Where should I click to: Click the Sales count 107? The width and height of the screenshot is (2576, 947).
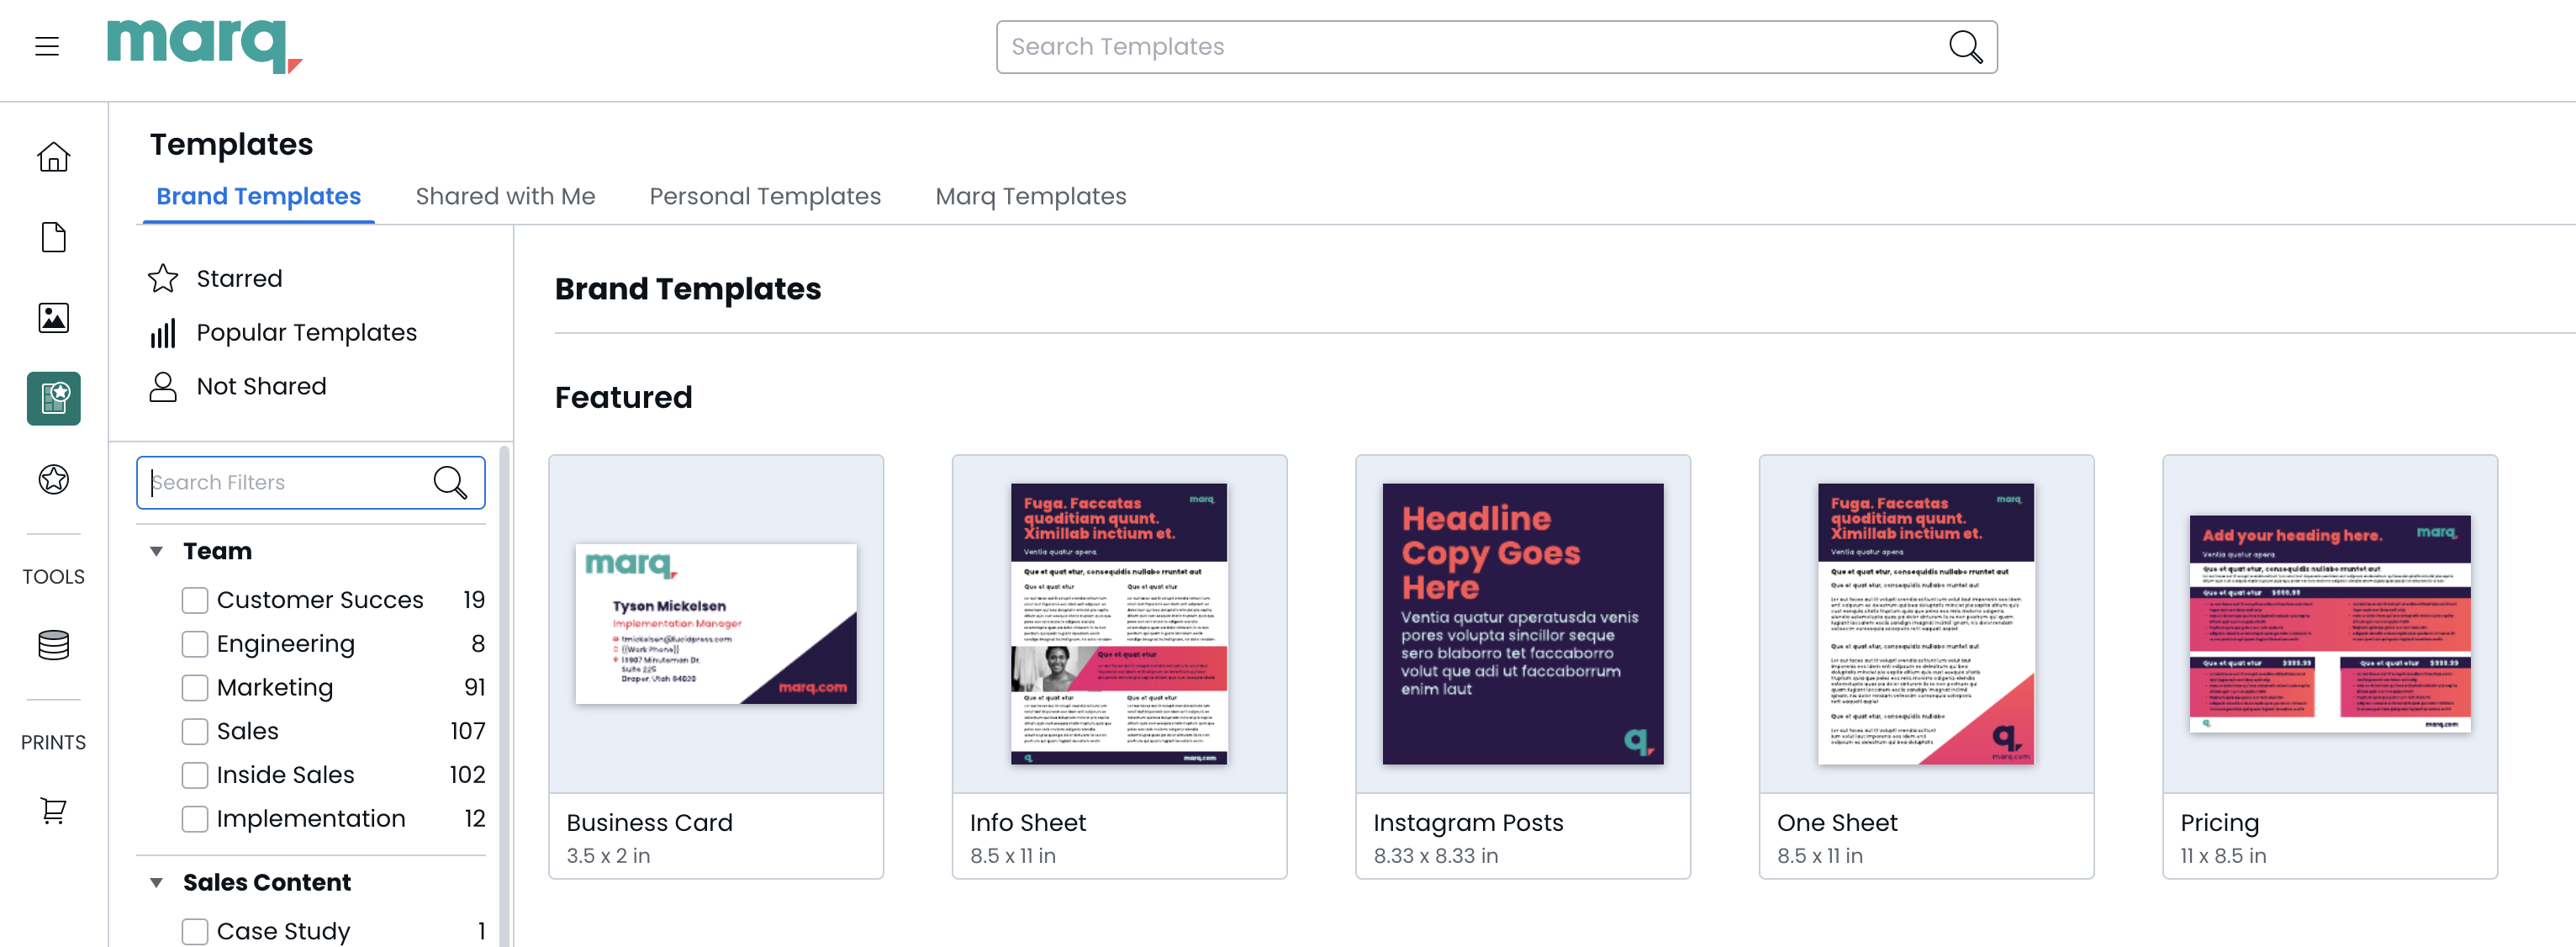click(x=467, y=731)
